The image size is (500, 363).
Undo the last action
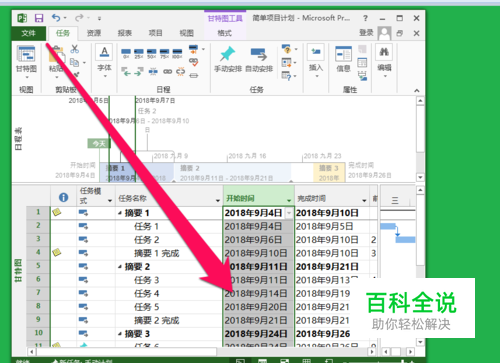[56, 17]
